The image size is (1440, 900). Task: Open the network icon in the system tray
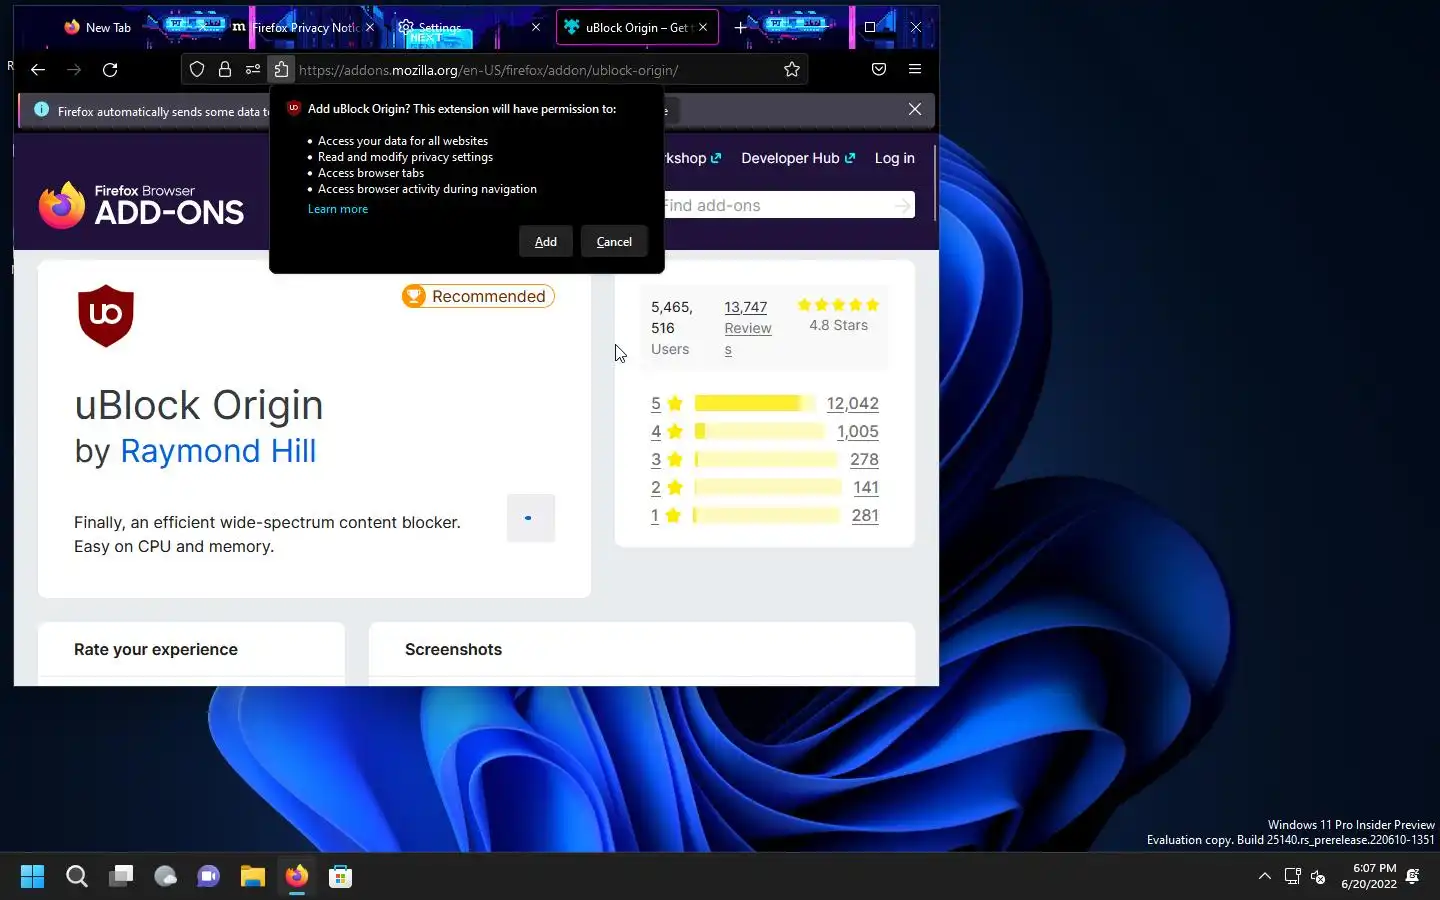tap(1292, 877)
